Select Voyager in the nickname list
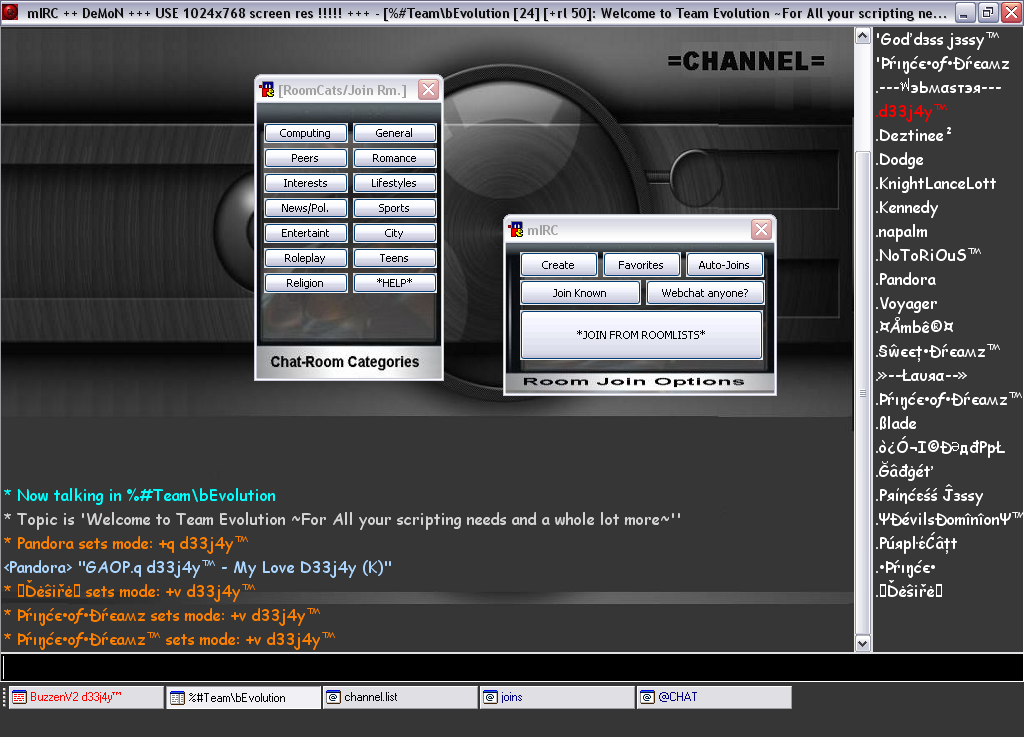 point(907,304)
